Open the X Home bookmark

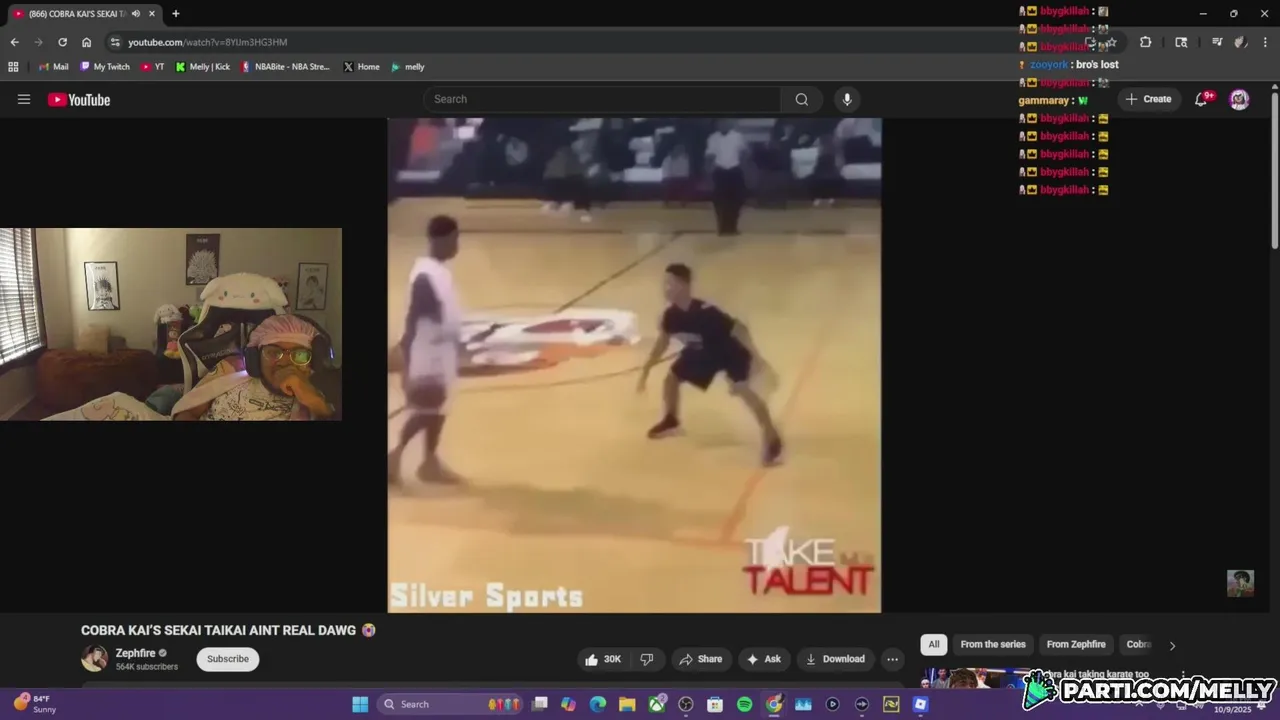(361, 67)
